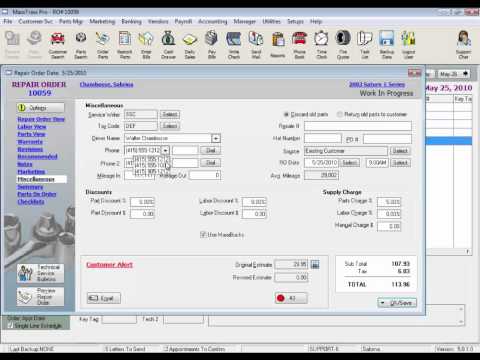Screen dimensions: 480x360
Task: Open the Parts On Order link
Action: tap(37, 194)
